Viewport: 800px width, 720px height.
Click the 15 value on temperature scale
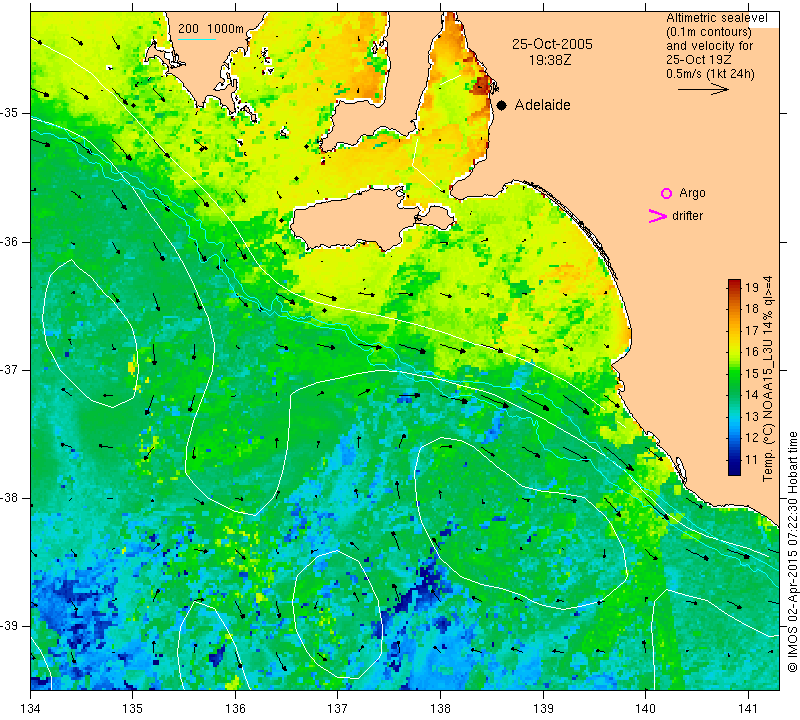point(752,374)
